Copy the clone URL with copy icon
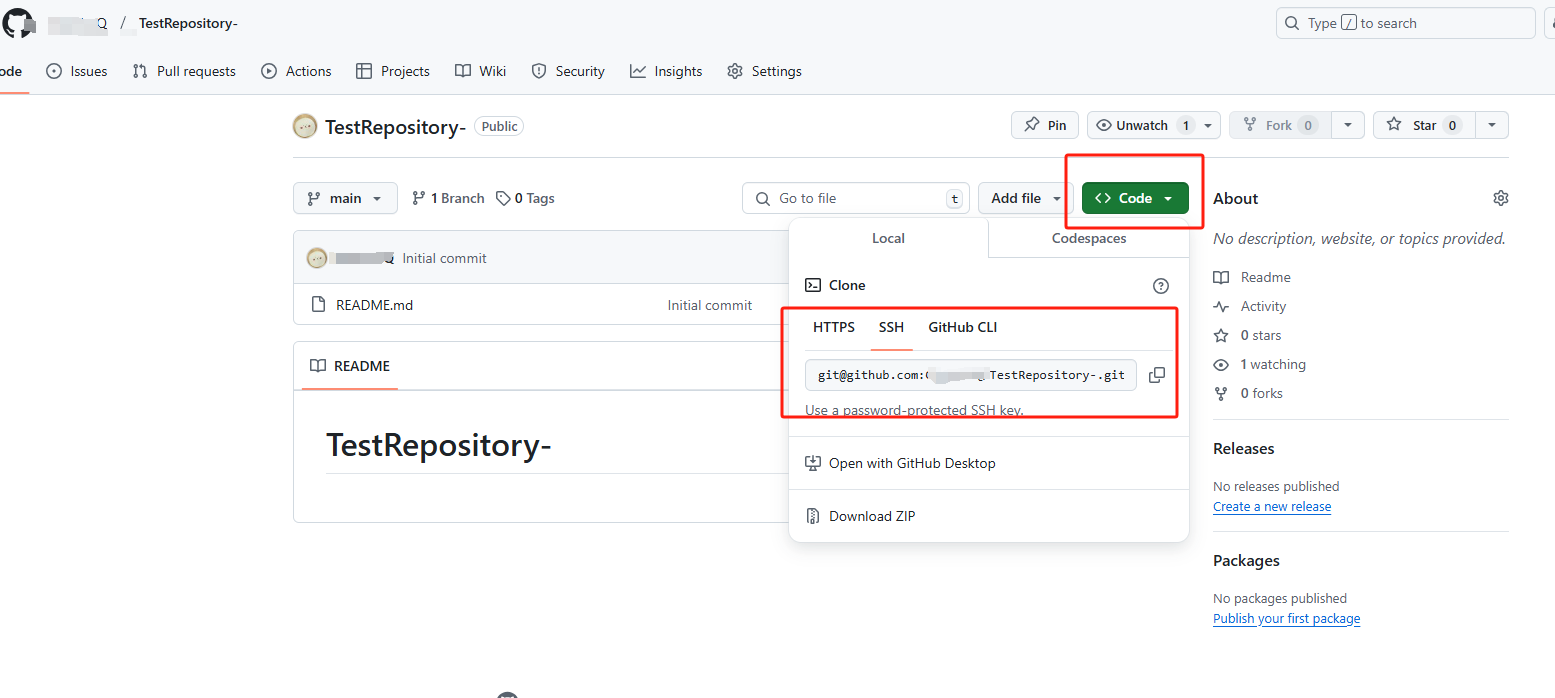This screenshot has width=1555, height=698. [x=1157, y=375]
